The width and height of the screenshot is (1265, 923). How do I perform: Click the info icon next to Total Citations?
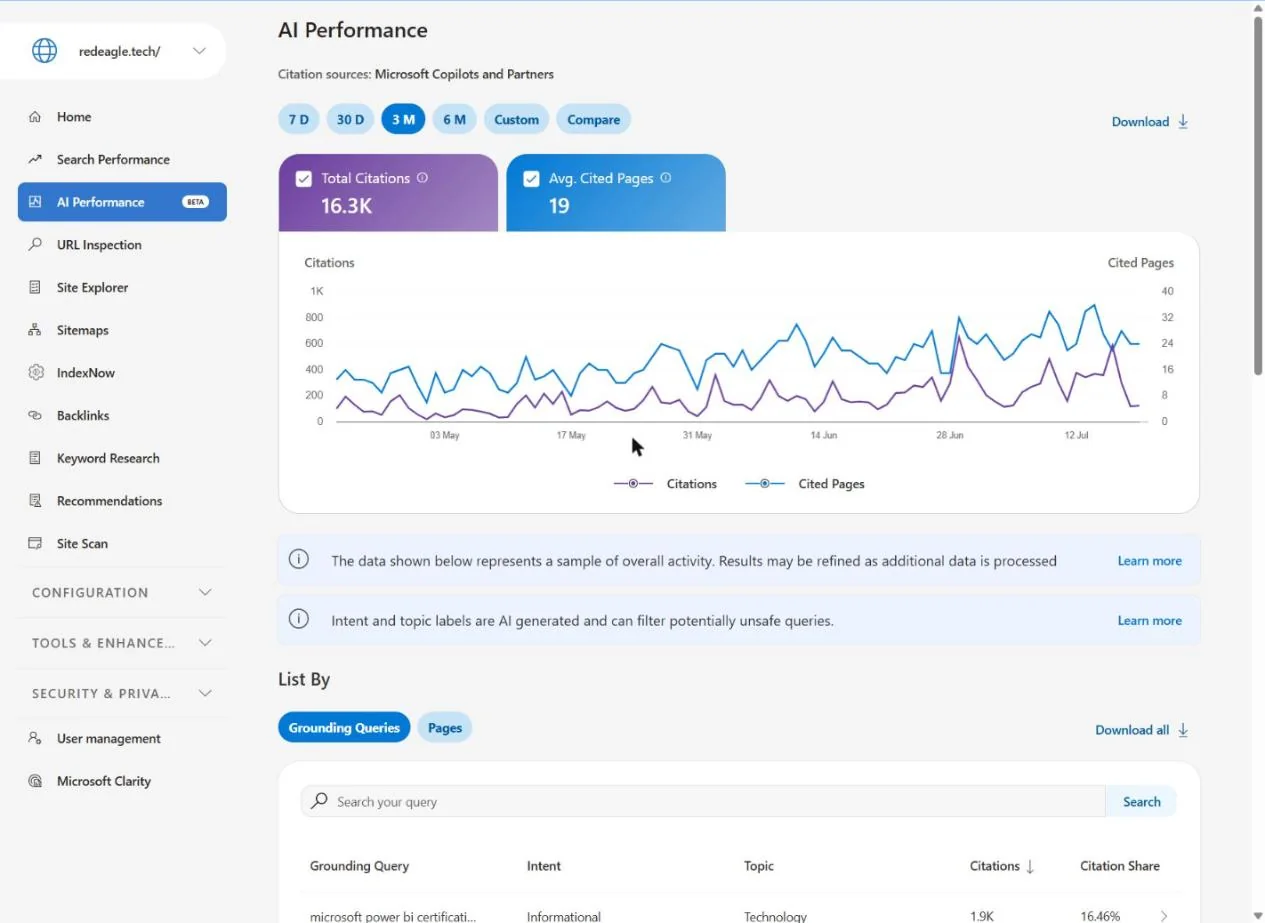(x=422, y=178)
